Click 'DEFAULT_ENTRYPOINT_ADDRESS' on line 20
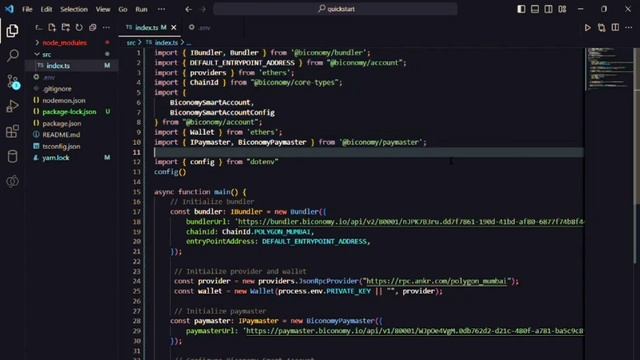The height and width of the screenshot is (360, 640). [314, 242]
